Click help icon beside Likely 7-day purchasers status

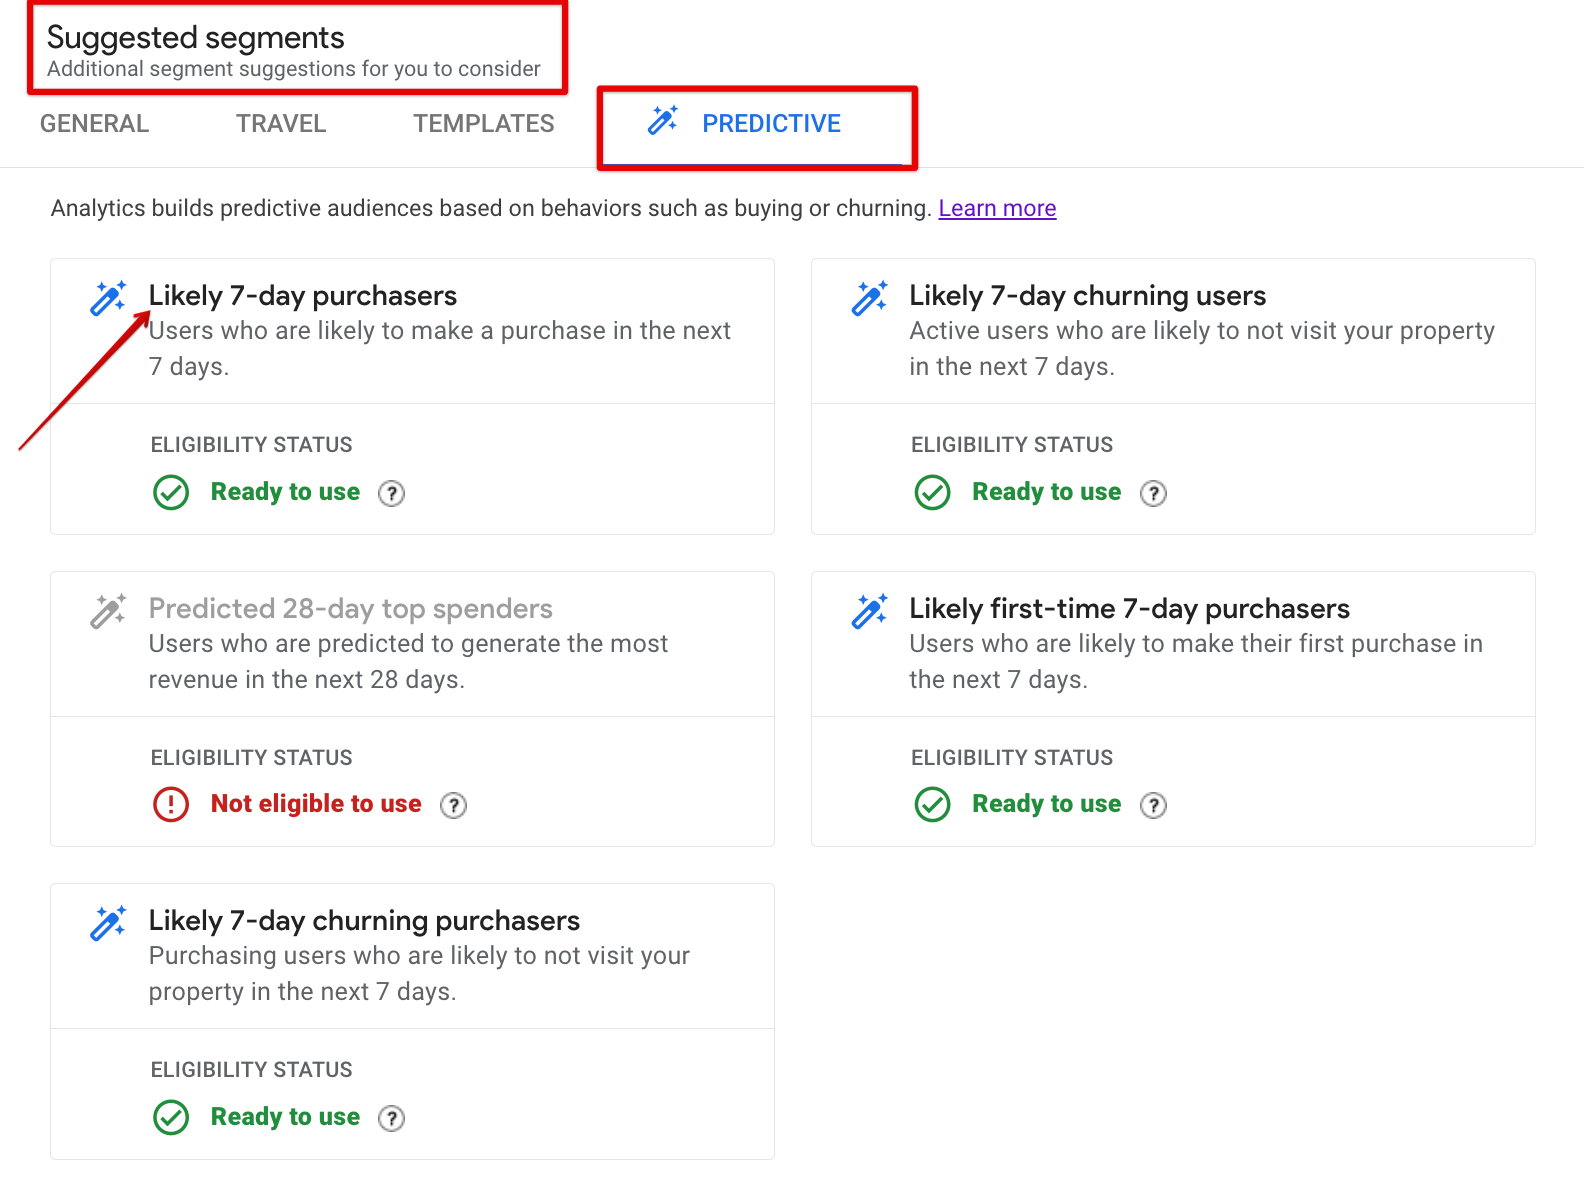point(391,493)
